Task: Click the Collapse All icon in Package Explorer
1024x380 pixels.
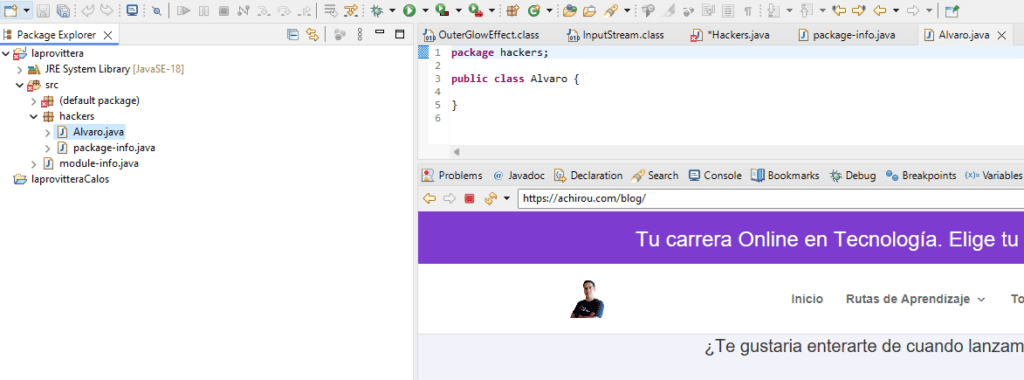Action: [293, 35]
